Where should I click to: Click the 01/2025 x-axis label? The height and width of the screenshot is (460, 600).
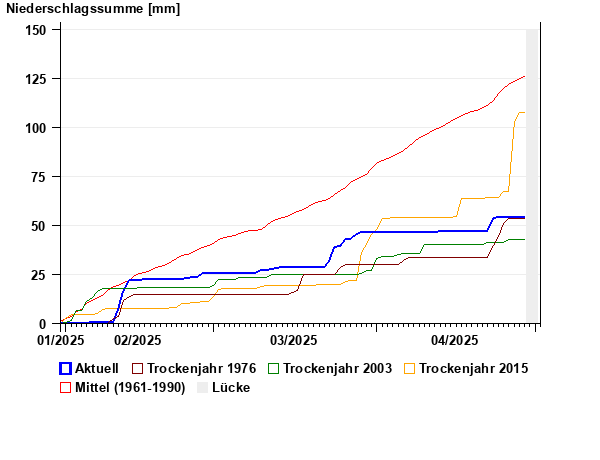coord(60,340)
